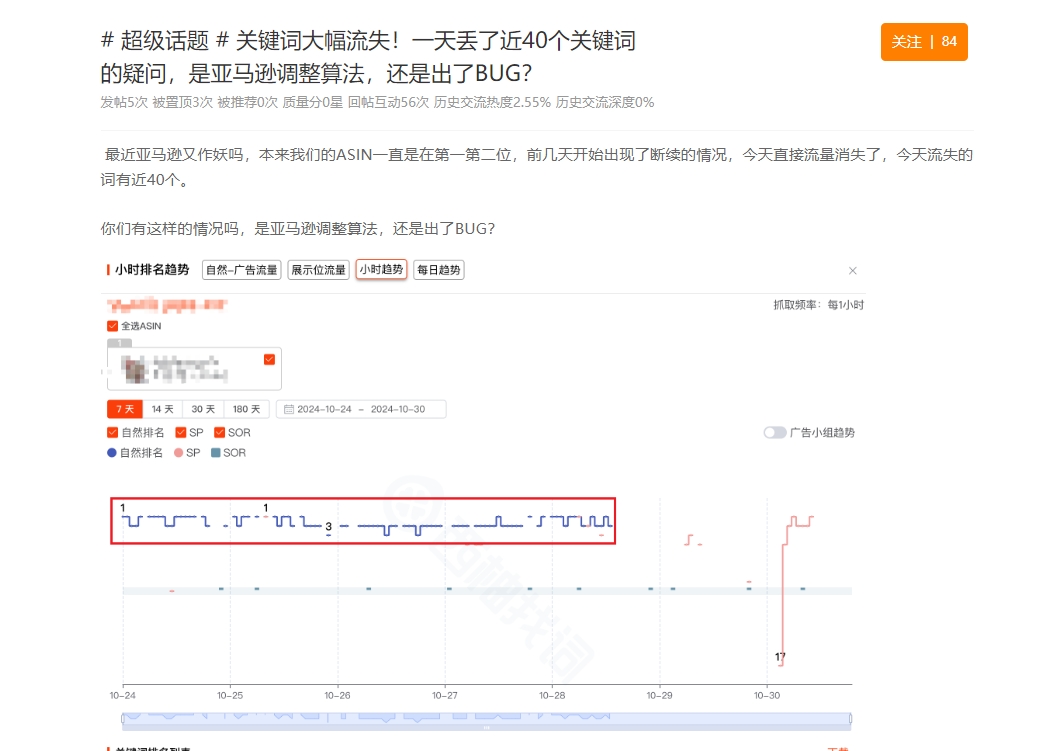Click the calendar icon in date field

point(288,409)
